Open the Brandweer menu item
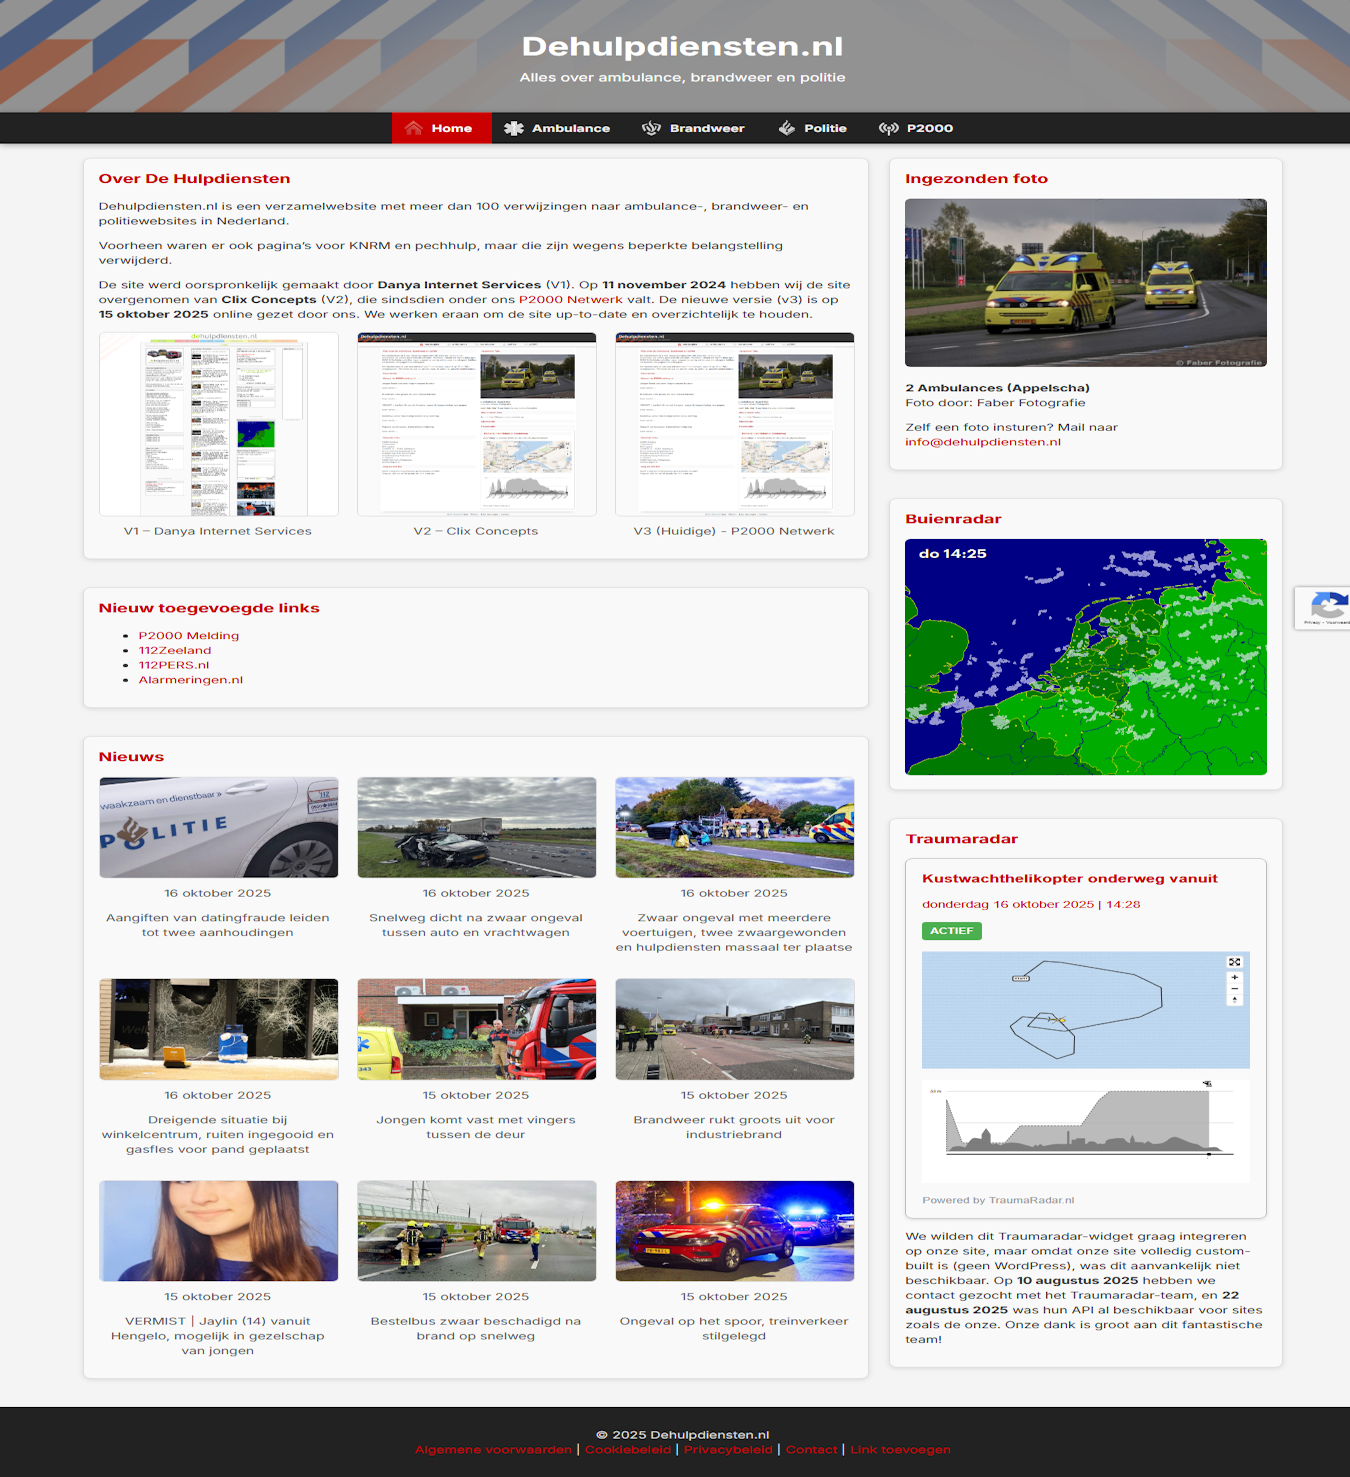The height and width of the screenshot is (1477, 1350). pyautogui.click(x=706, y=128)
